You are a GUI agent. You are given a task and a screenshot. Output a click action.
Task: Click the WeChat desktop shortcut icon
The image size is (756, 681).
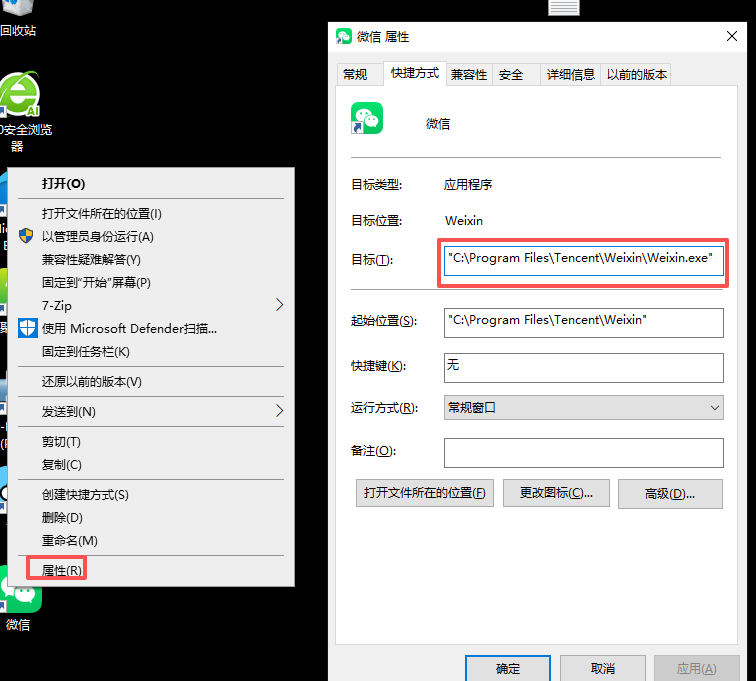tap(20, 596)
